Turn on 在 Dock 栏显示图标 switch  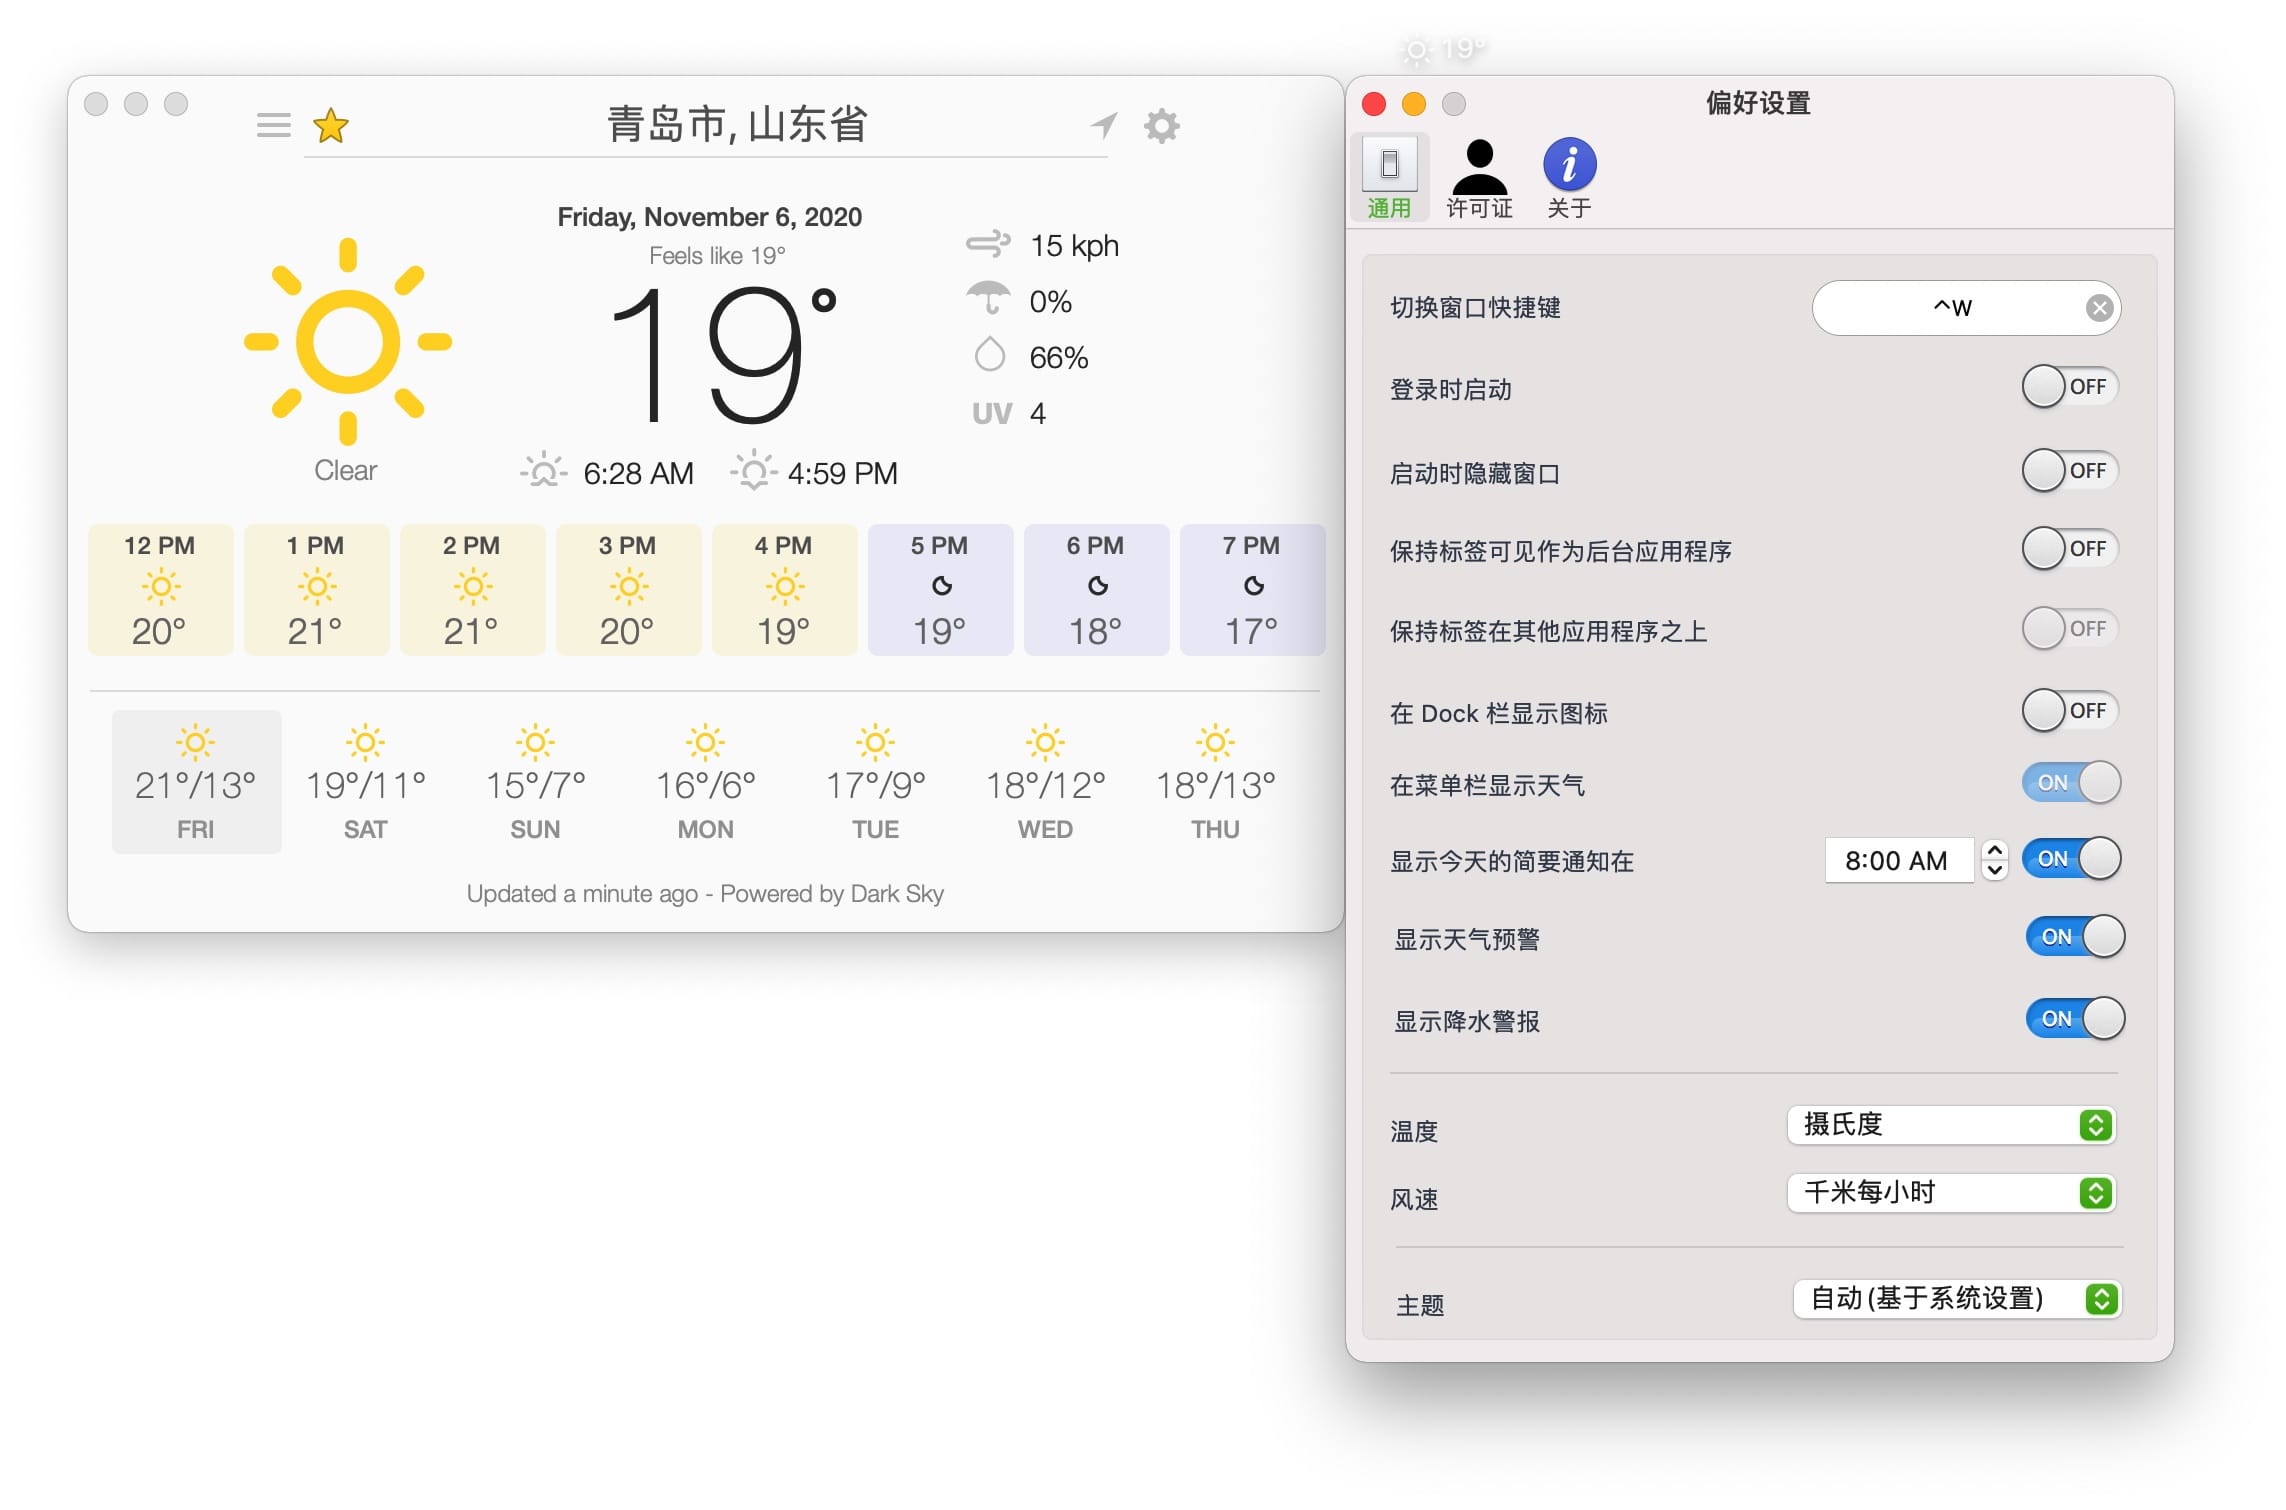pos(2069,711)
